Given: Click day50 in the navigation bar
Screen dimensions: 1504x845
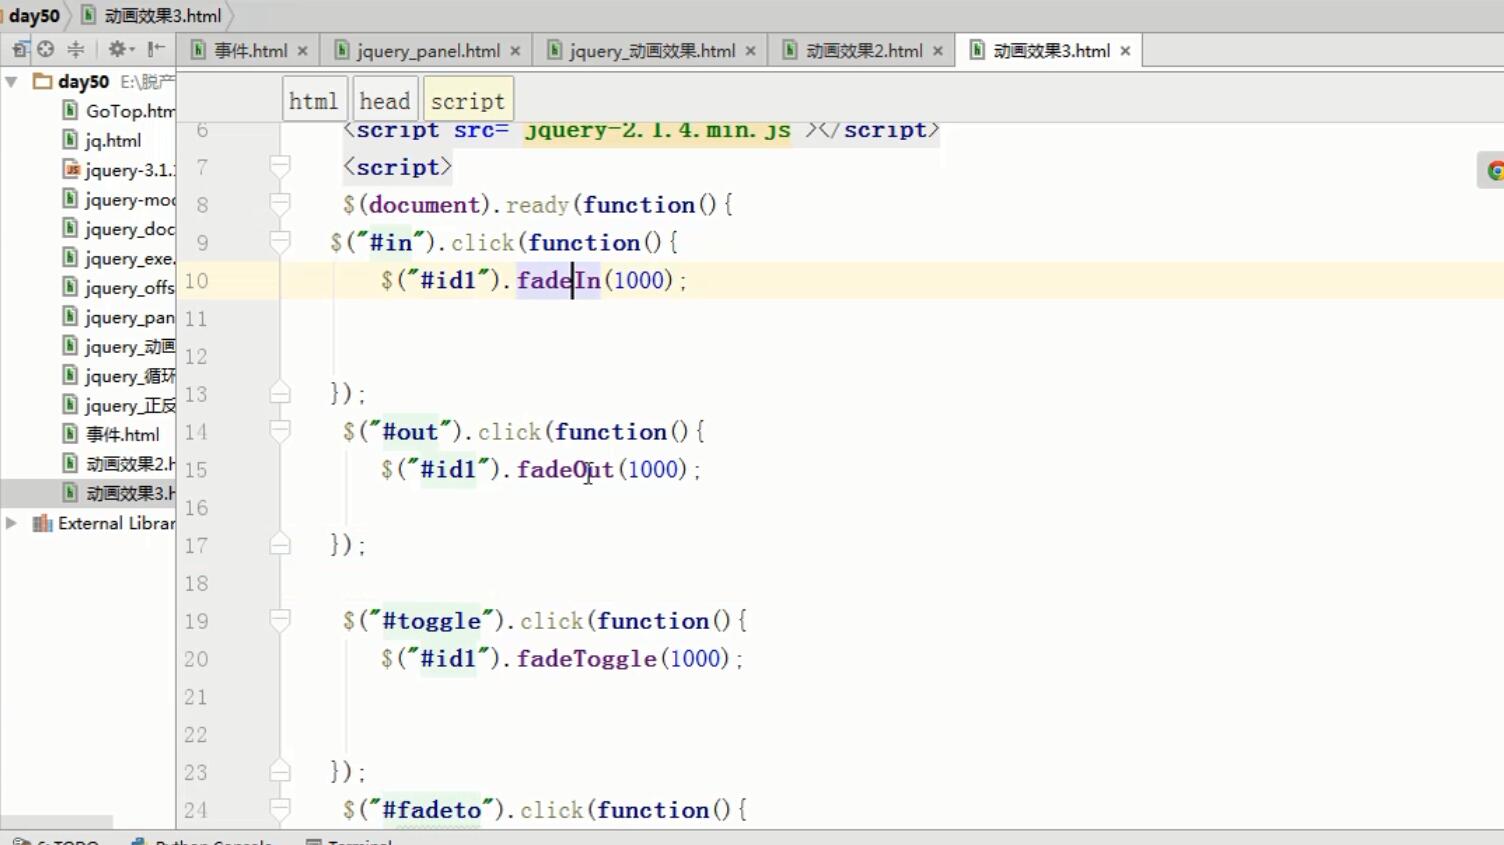Looking at the screenshot, I should [34, 16].
